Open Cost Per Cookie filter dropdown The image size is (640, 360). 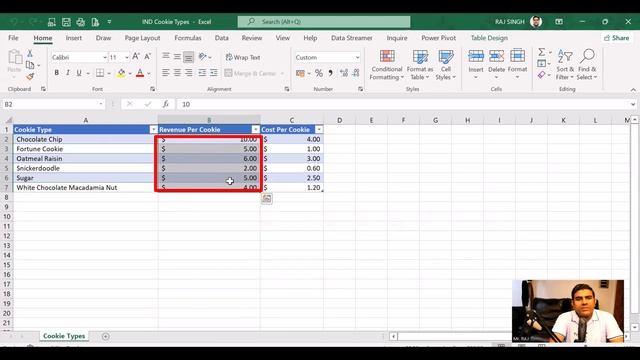[x=319, y=129]
